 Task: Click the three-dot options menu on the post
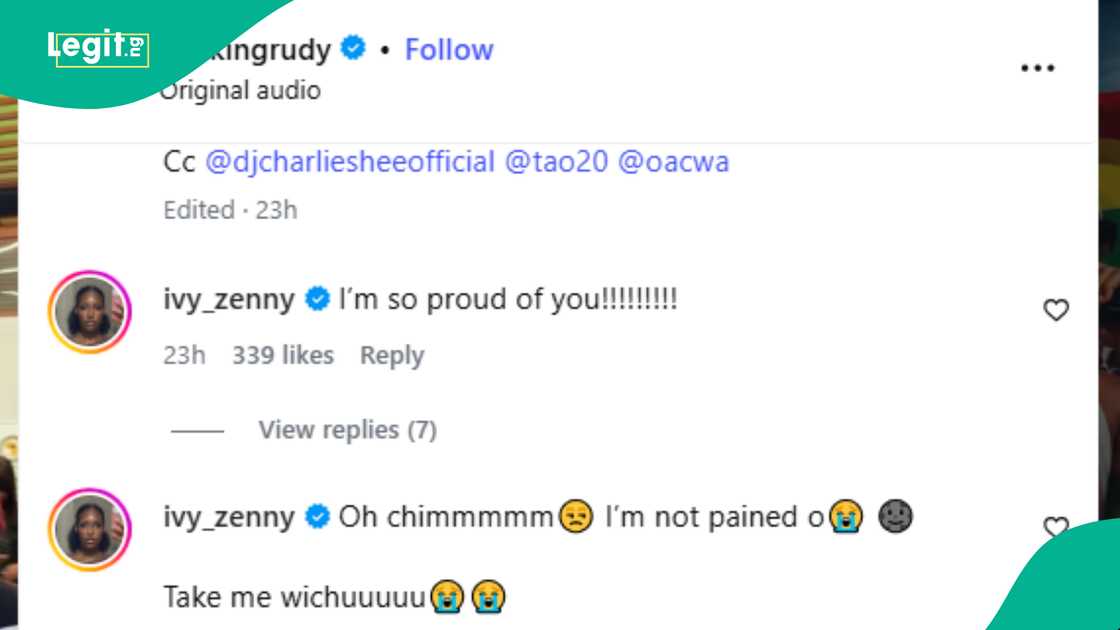pyautogui.click(x=1038, y=67)
